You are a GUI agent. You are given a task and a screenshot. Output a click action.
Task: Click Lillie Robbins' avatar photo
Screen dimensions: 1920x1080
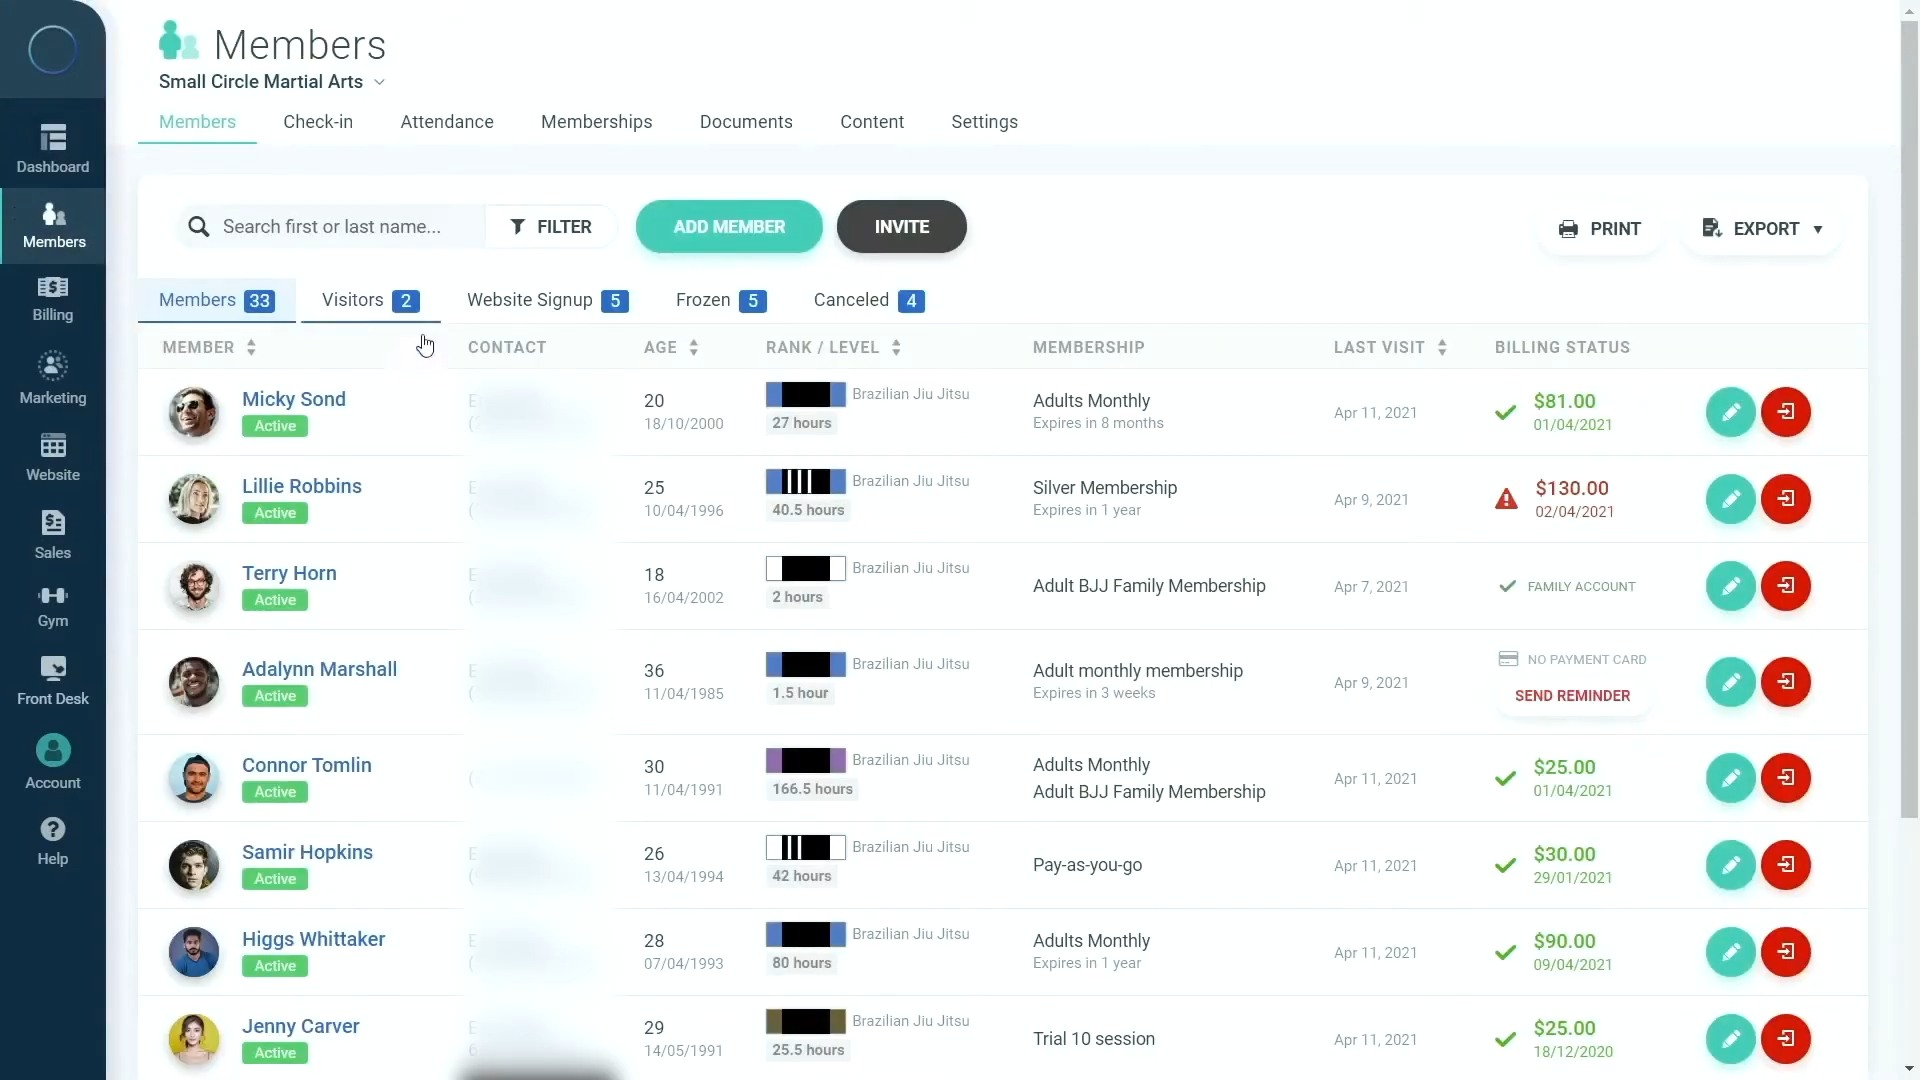click(194, 499)
